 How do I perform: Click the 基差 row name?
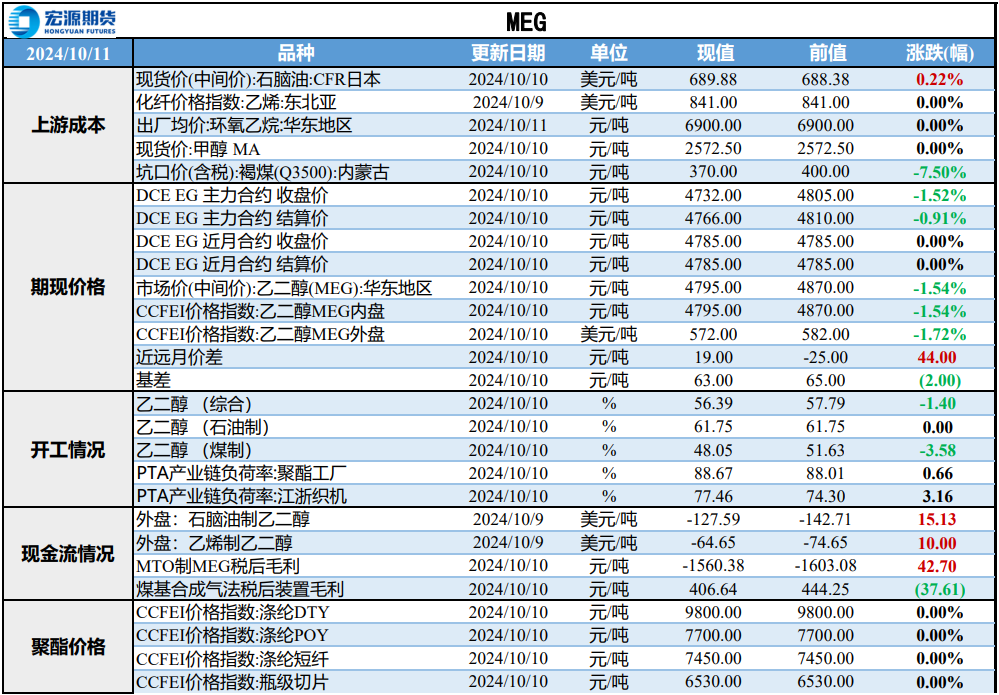pos(154,380)
